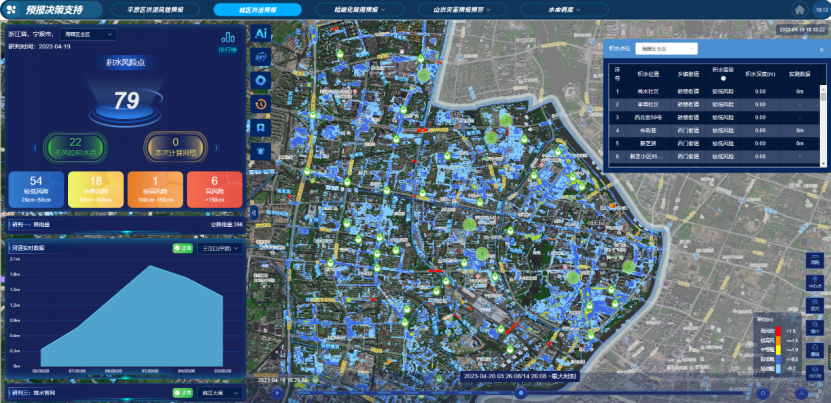Click the 乡镇街道 column header
The height and width of the screenshot is (403, 831).
click(688, 74)
